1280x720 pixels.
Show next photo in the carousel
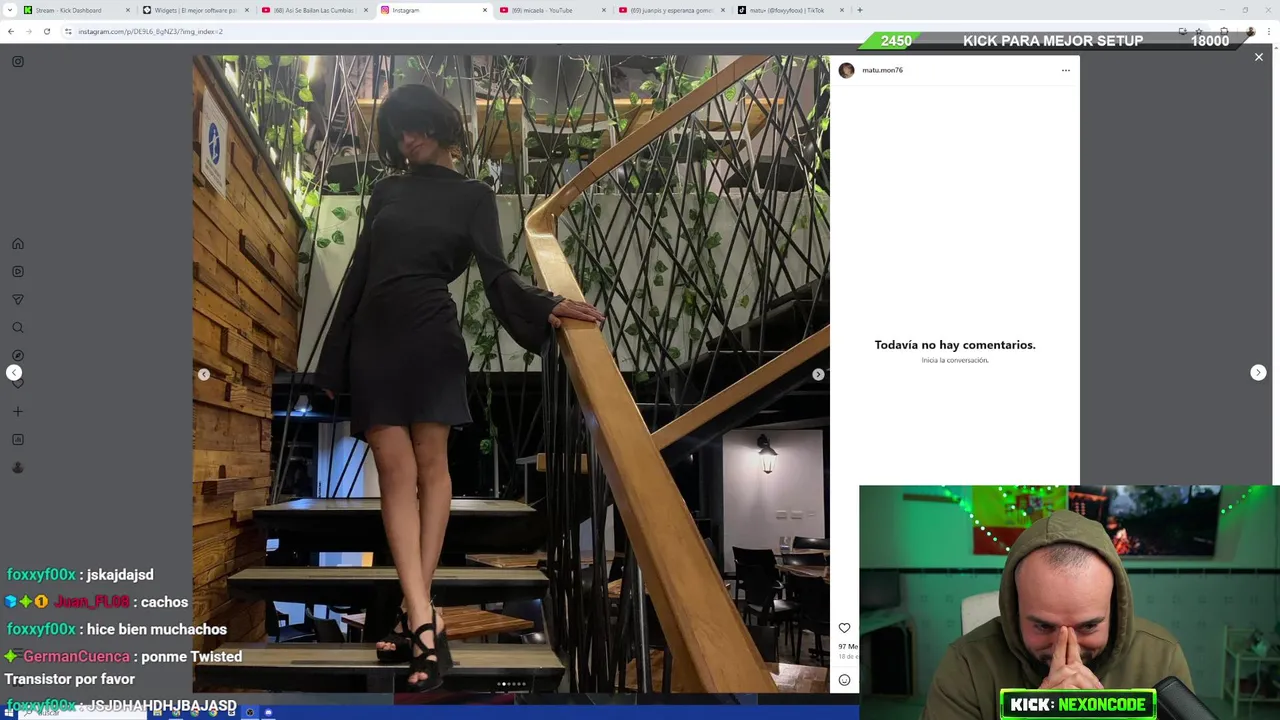coord(818,375)
